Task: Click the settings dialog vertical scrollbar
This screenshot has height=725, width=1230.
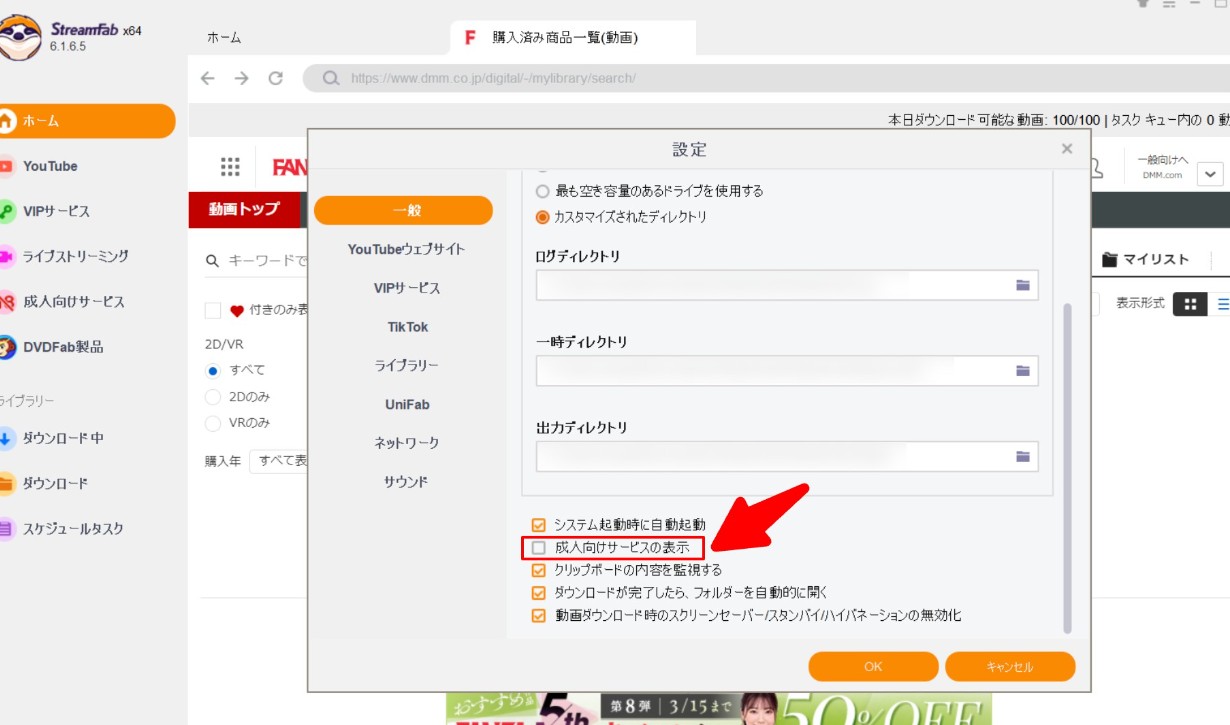Action: 1067,468
